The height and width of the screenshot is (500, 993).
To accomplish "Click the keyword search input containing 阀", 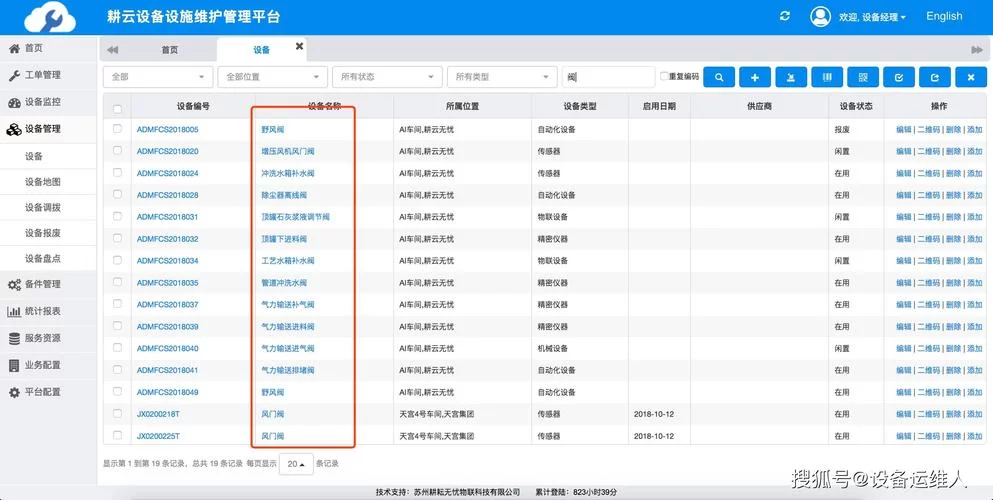I will point(608,77).
